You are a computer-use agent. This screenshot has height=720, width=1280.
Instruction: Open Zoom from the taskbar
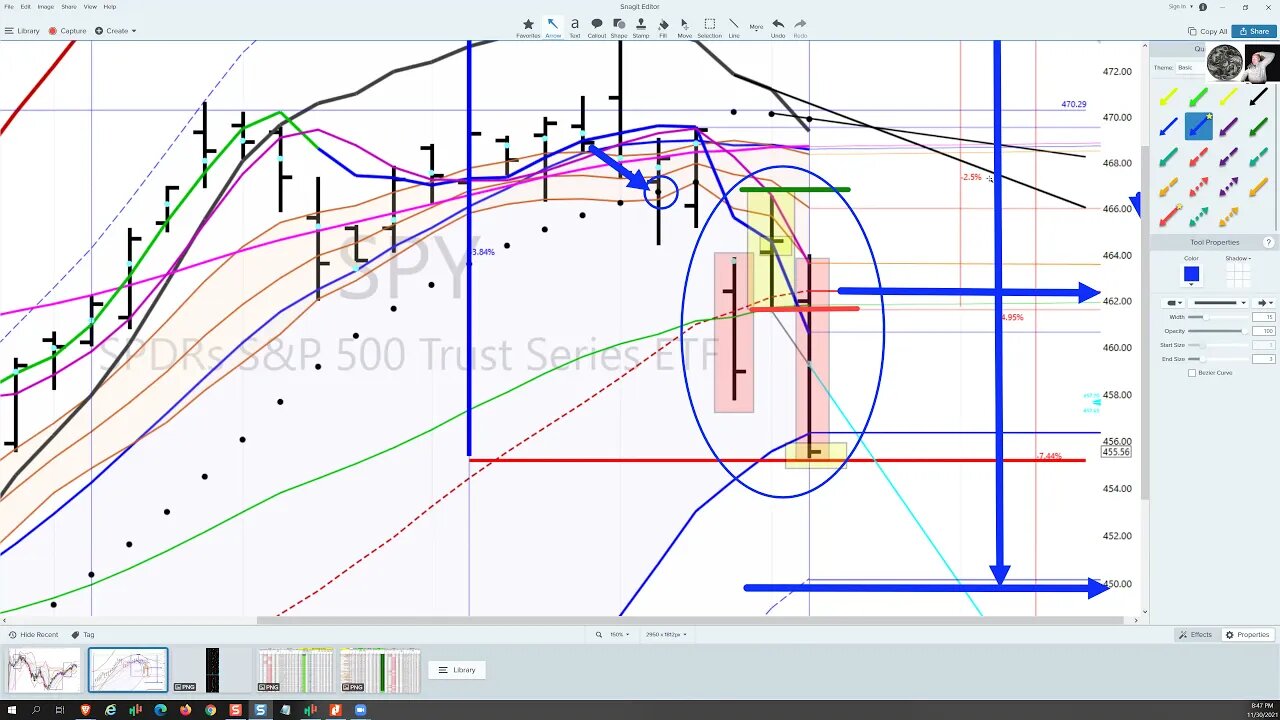pyautogui.click(x=361, y=710)
